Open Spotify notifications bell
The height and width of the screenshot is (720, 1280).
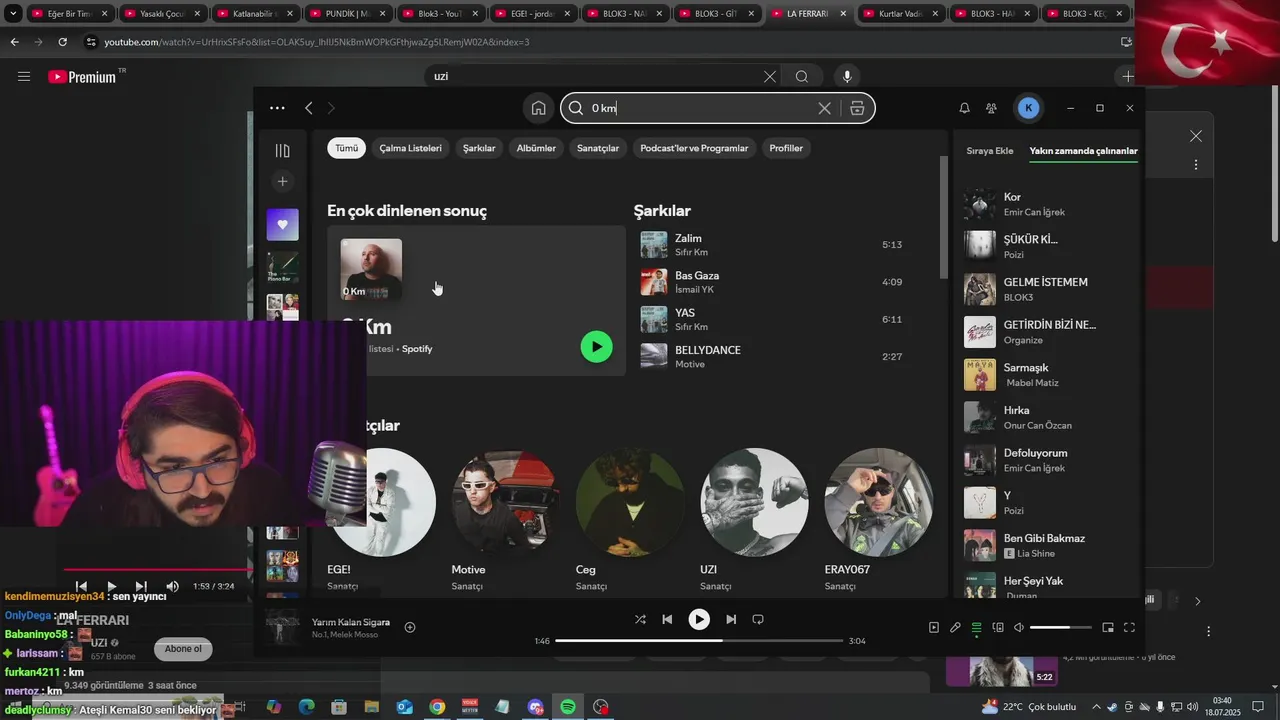click(964, 108)
